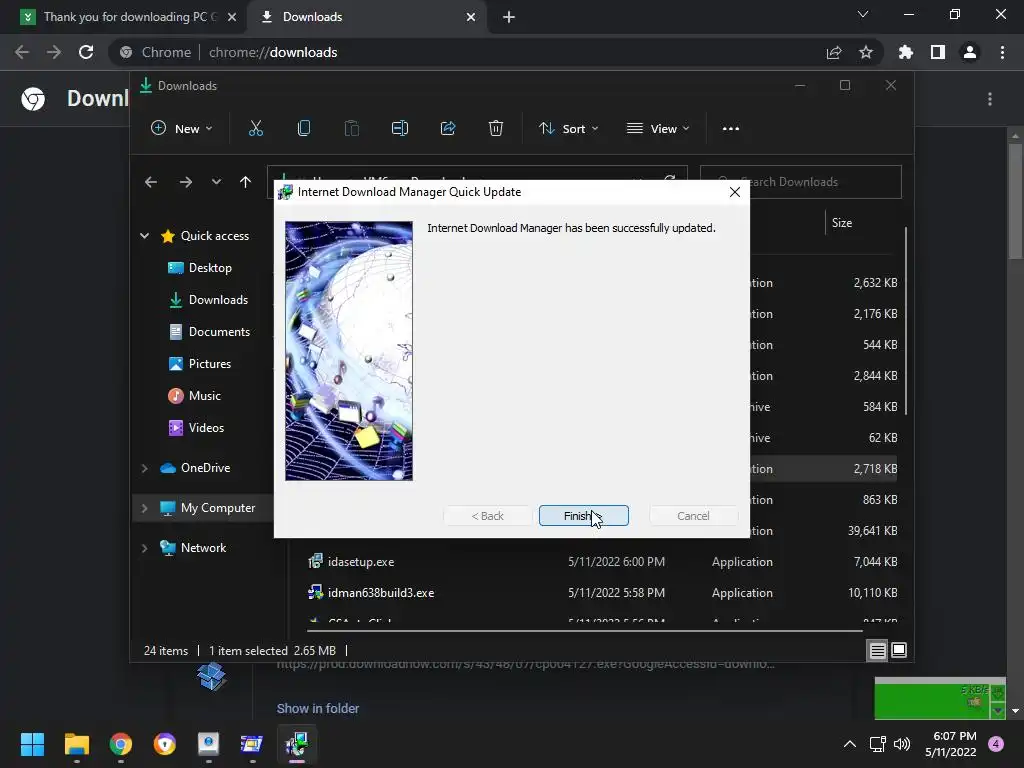The image size is (1024, 768).
Task: Expand the Network tree node
Action: click(x=144, y=548)
